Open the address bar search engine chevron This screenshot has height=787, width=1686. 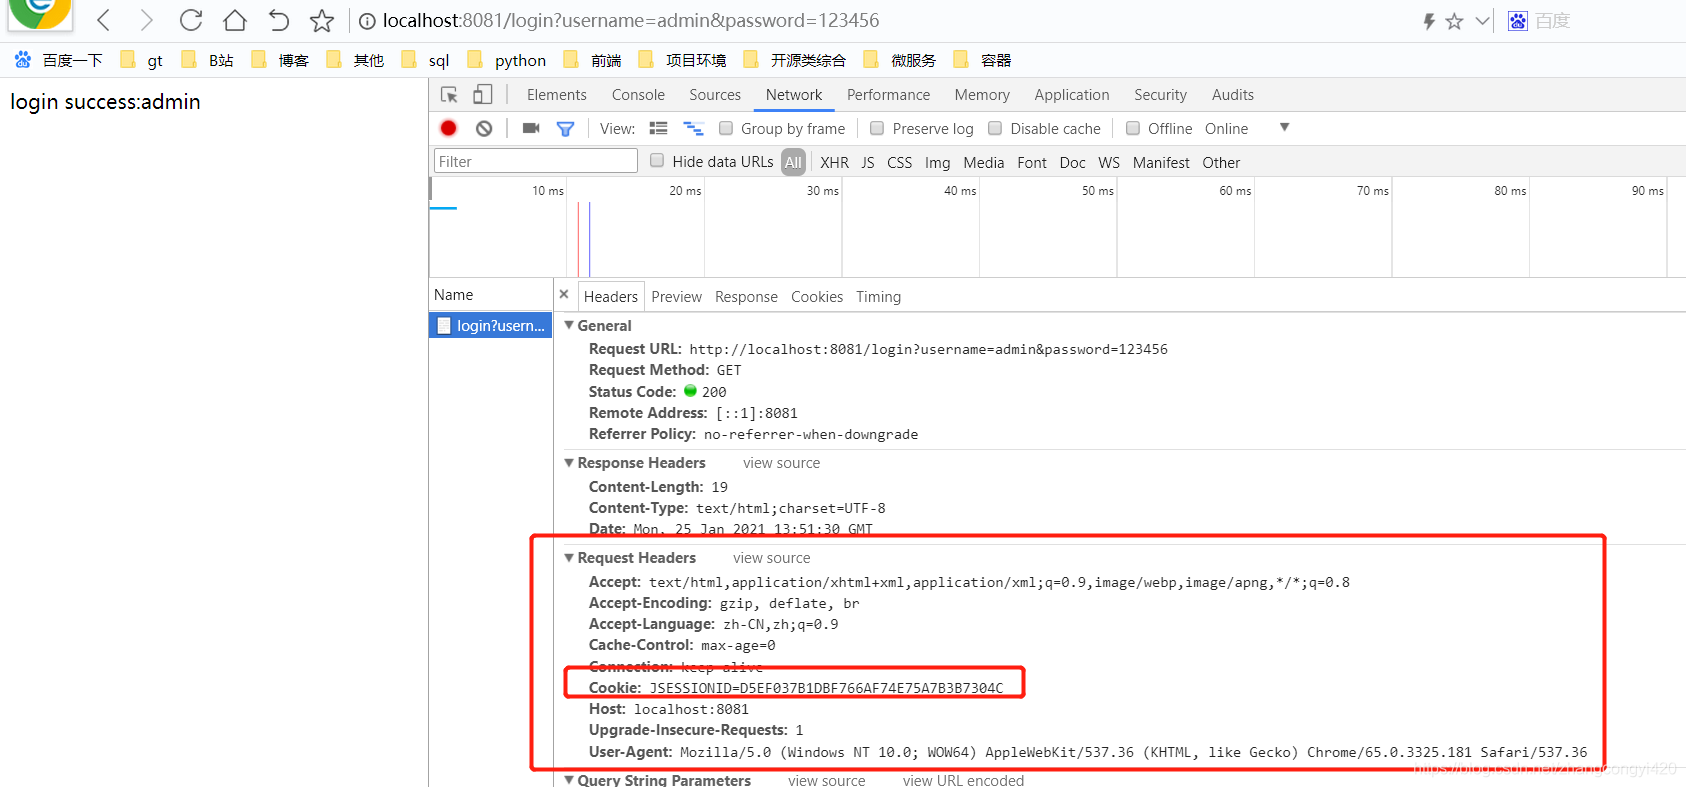pyautogui.click(x=1482, y=21)
